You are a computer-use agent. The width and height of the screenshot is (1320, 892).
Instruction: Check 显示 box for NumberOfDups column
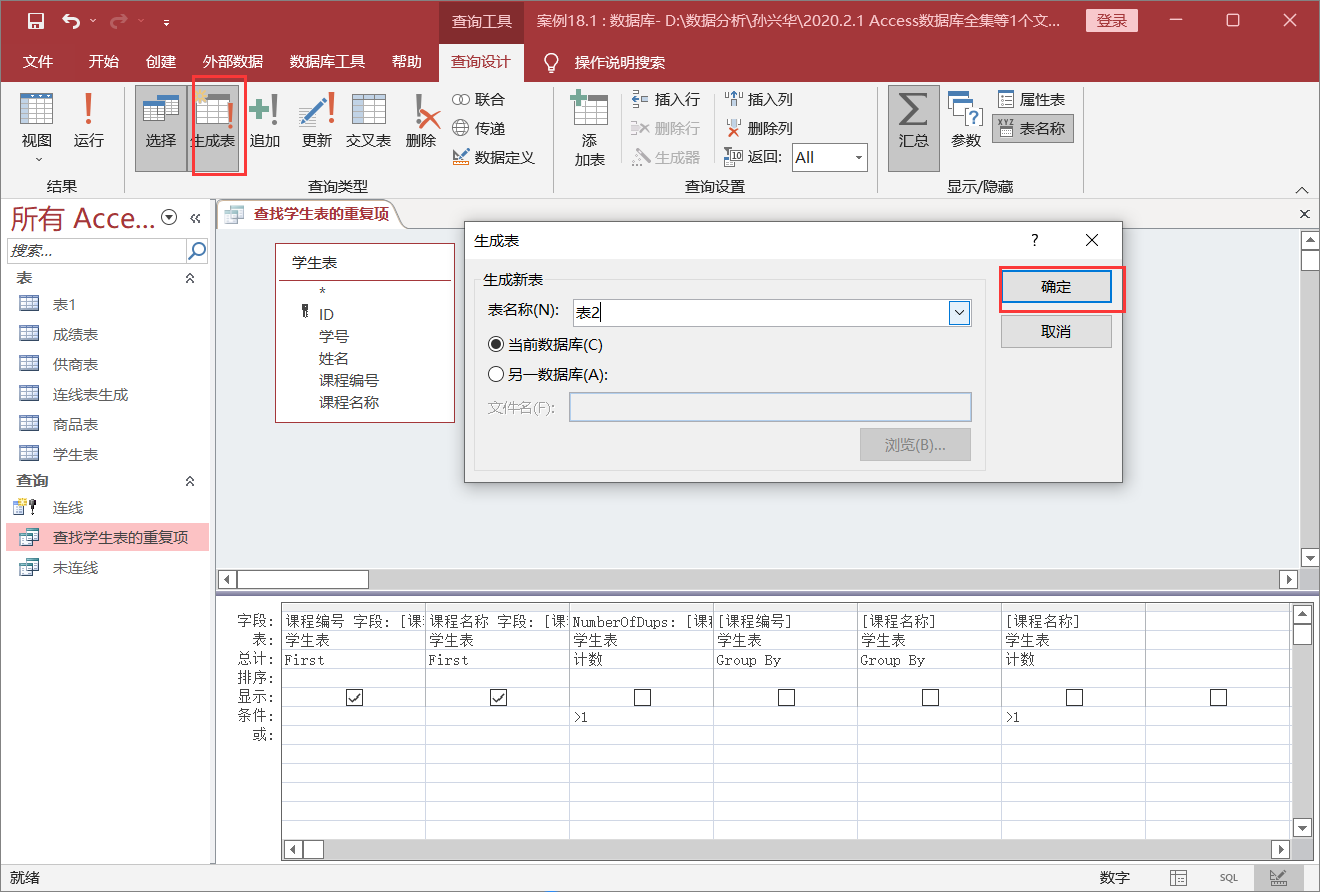tap(642, 698)
